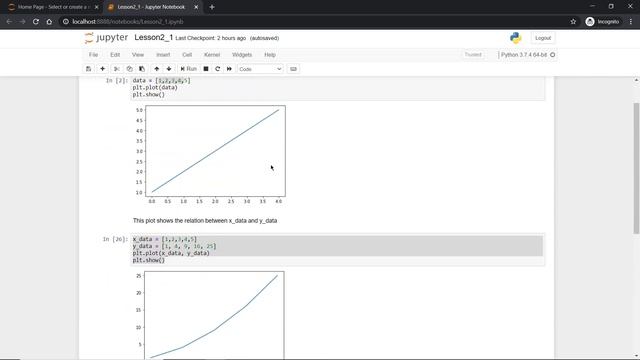Go forward in browser history
The image size is (640, 360).
pos(22,22)
